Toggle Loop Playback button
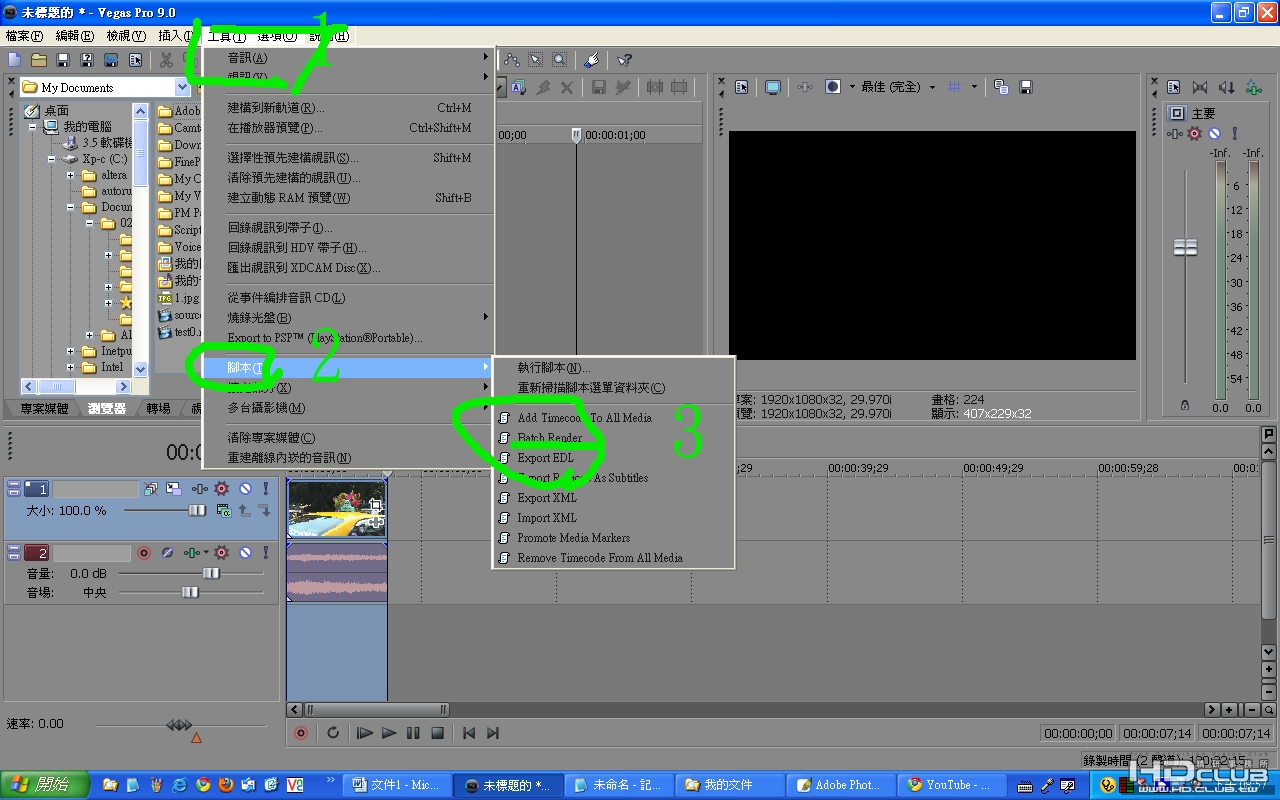The image size is (1280, 800). (333, 733)
